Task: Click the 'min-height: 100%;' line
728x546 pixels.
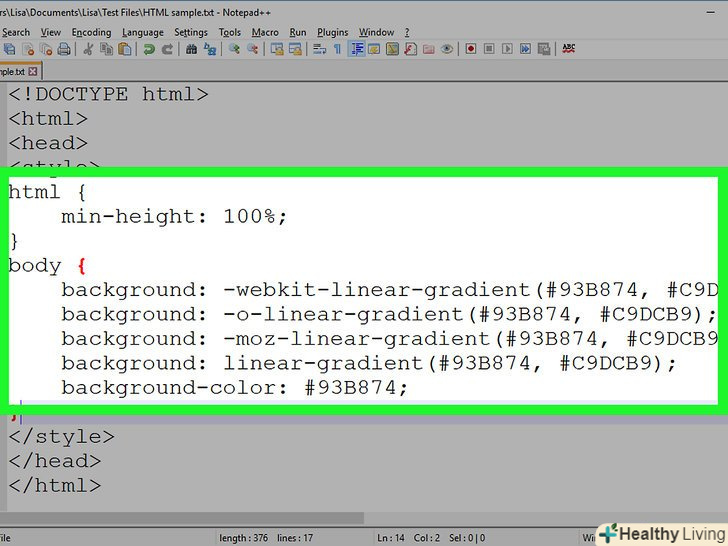Action: pyautogui.click(x=174, y=216)
